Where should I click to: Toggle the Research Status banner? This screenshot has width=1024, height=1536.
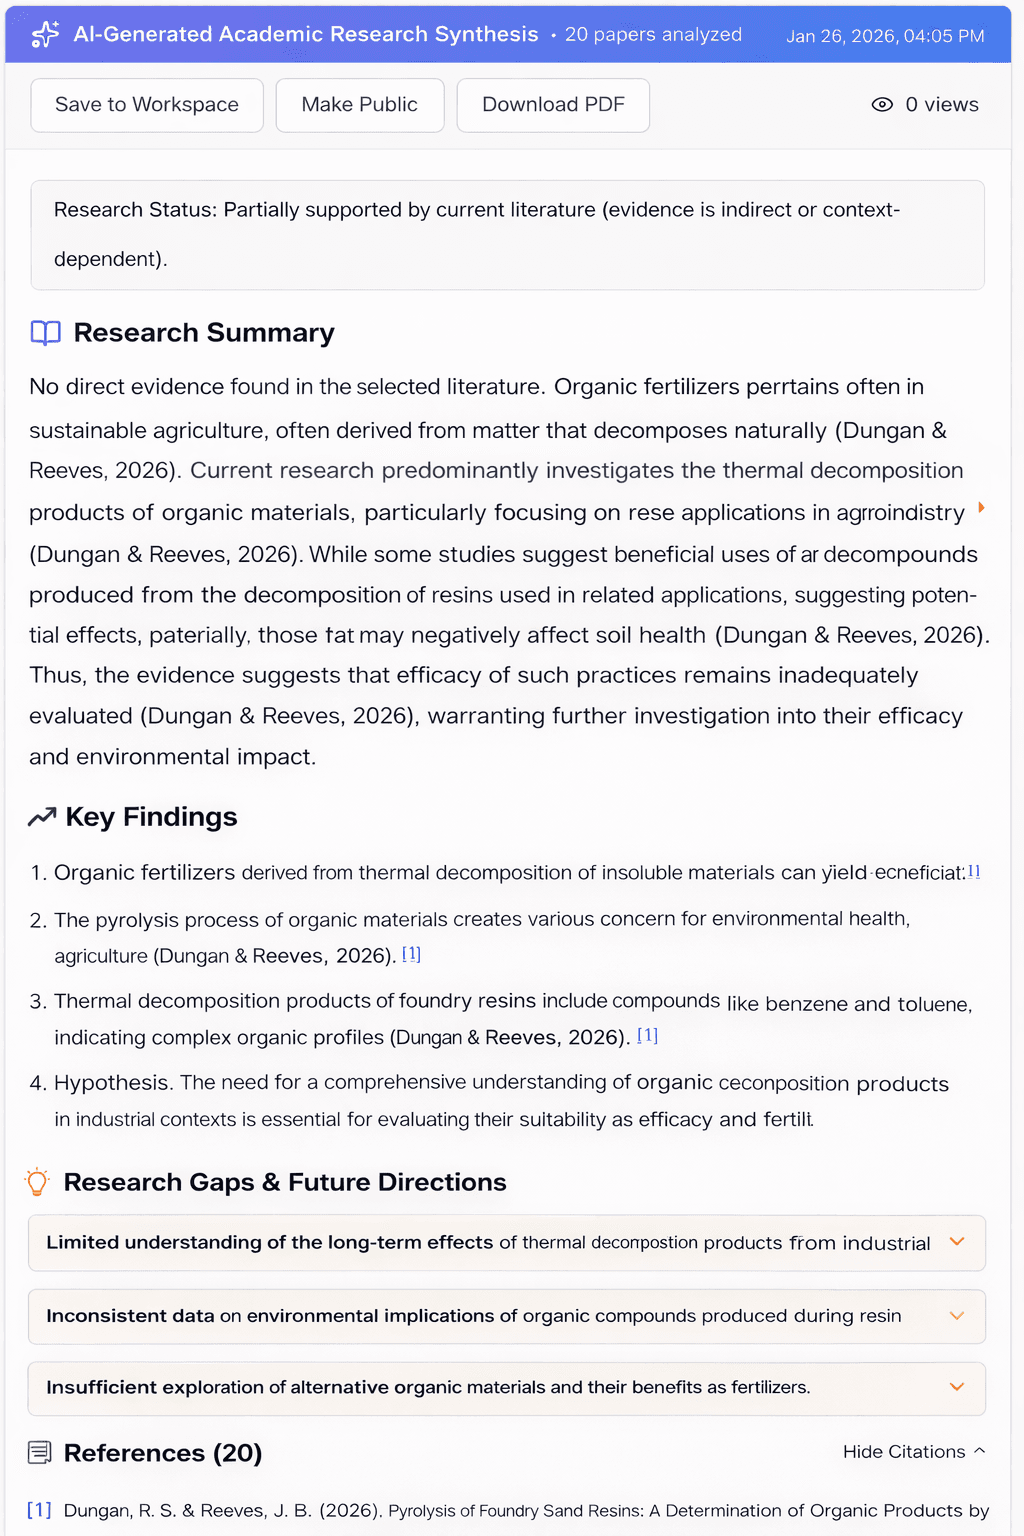tap(507, 234)
